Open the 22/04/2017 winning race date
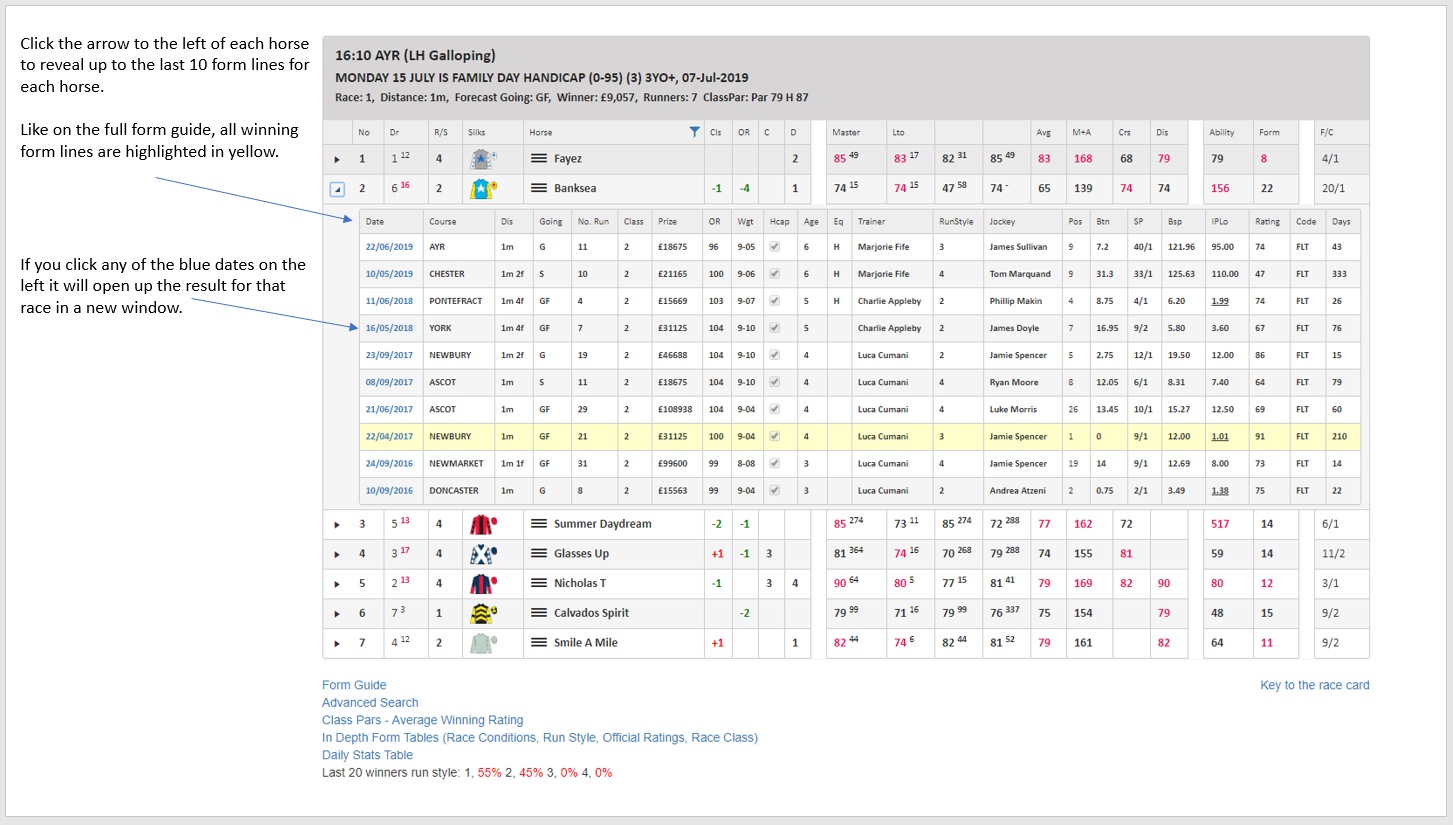 [x=389, y=437]
